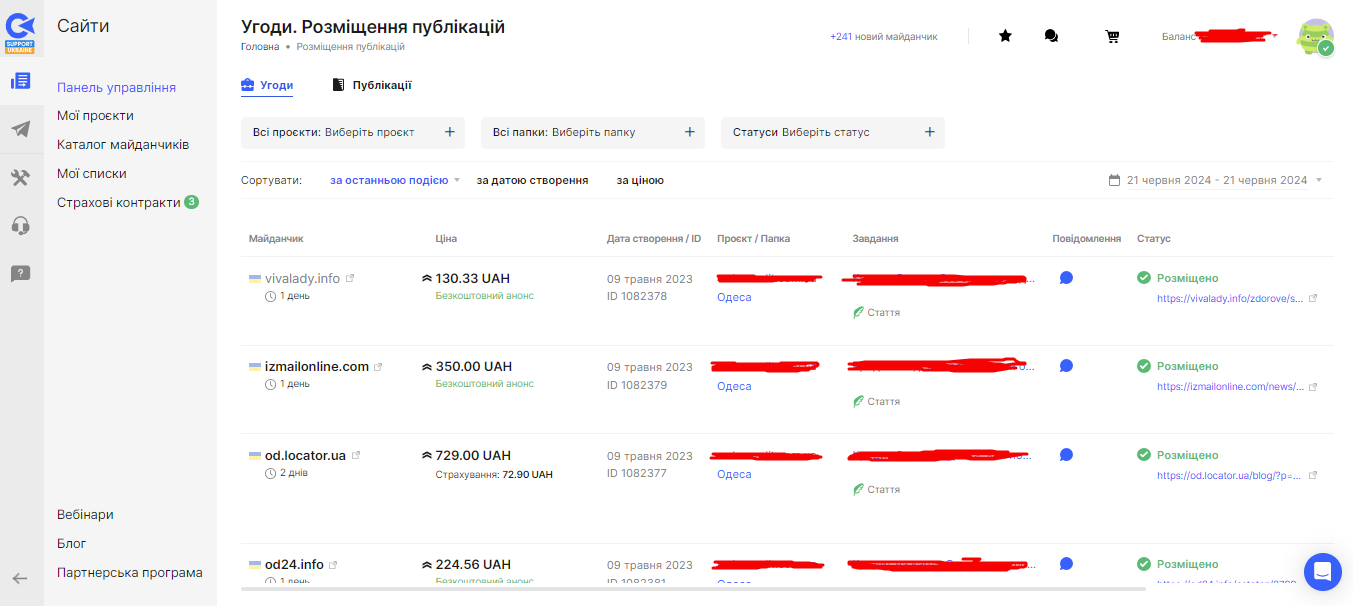This screenshot has width=1353, height=606.
Task: Open Мої списки in sidebar
Action: click(92, 174)
